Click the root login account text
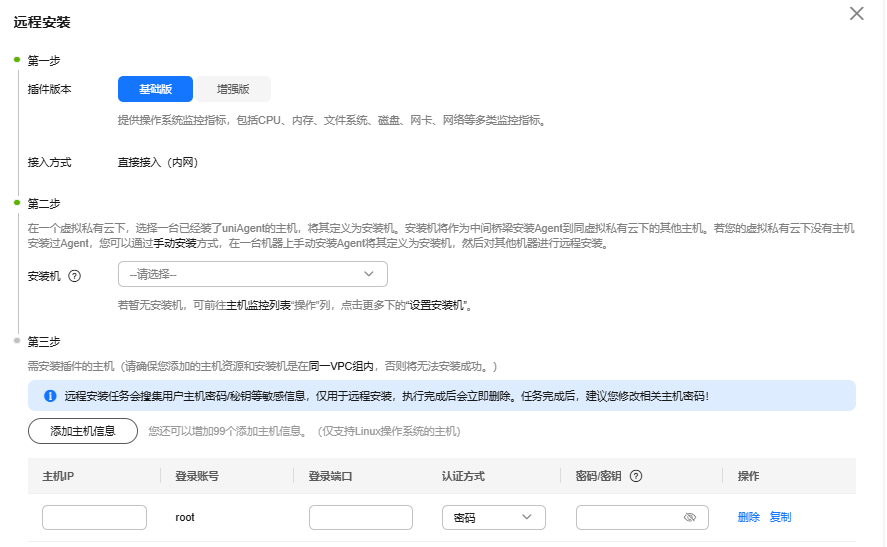The height and width of the screenshot is (547, 887). tap(185, 518)
